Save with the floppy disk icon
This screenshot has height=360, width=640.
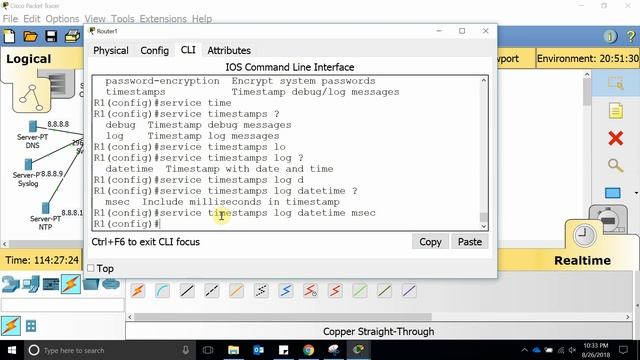click(x=51, y=36)
